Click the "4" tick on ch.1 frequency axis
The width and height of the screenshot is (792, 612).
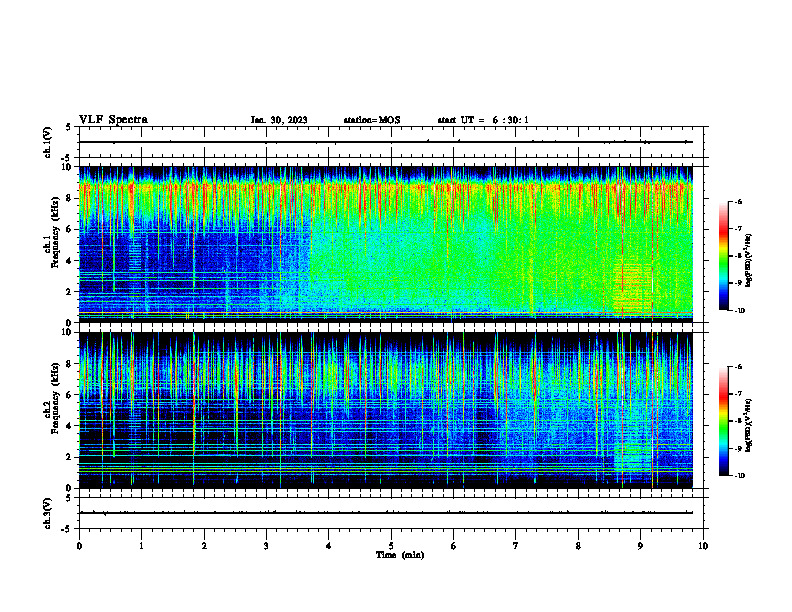click(x=69, y=261)
